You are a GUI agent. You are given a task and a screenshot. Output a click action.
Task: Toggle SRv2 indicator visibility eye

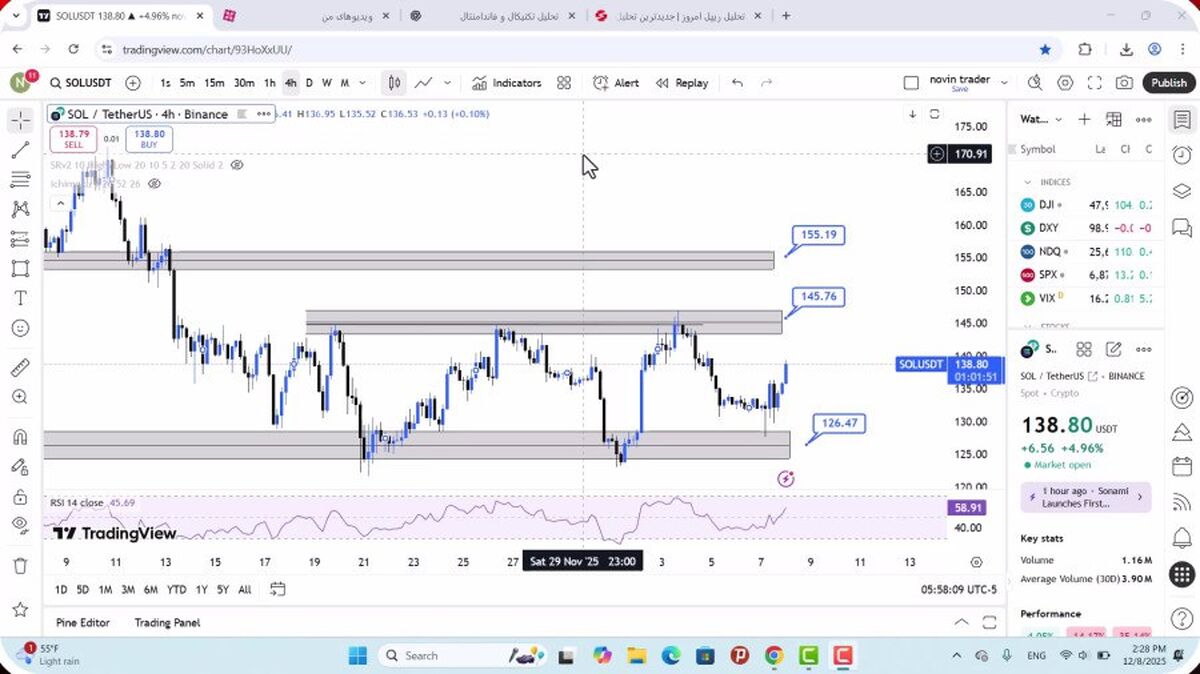[237, 164]
